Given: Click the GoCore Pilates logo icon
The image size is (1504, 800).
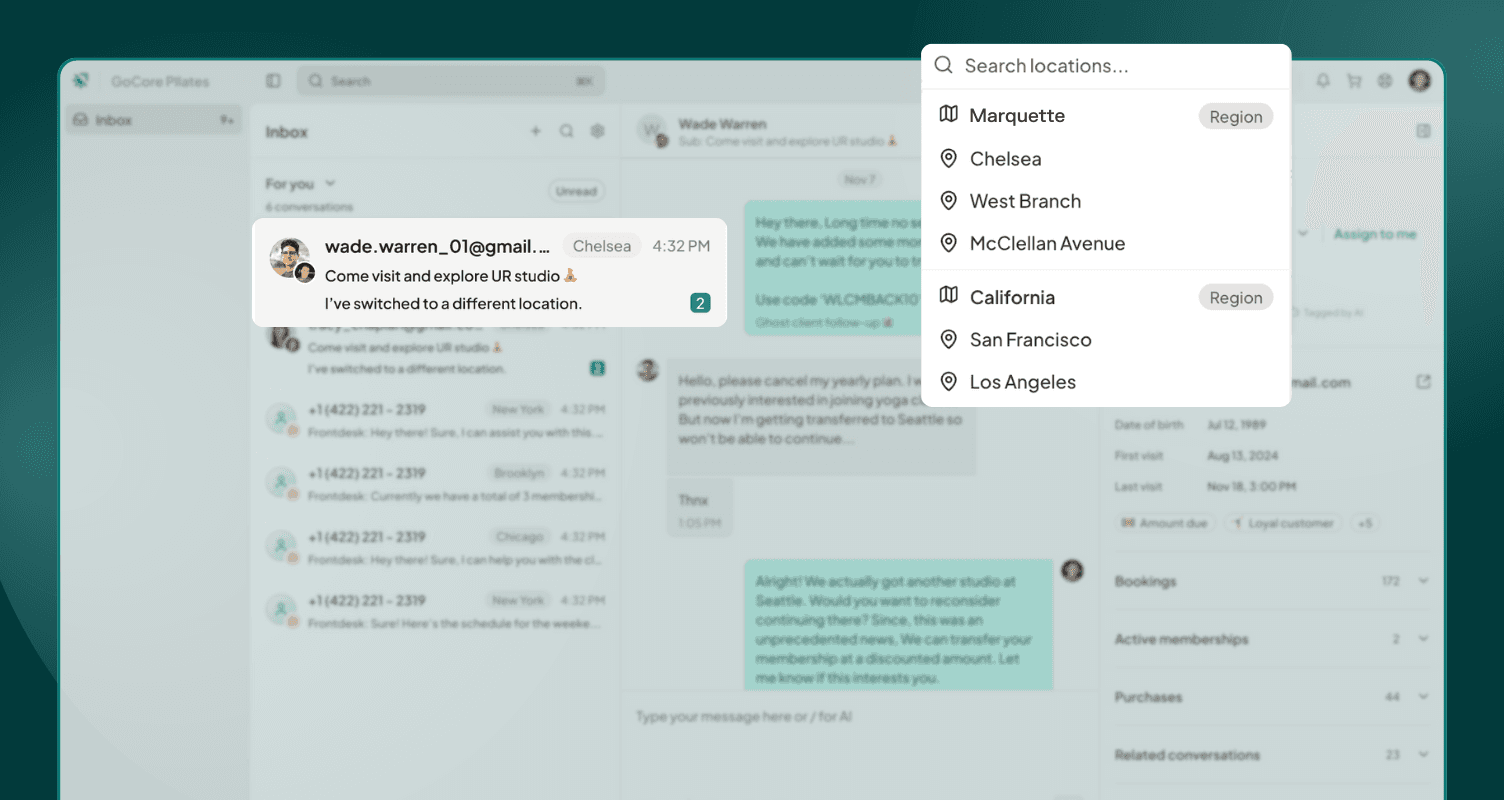Looking at the screenshot, I should [80, 81].
